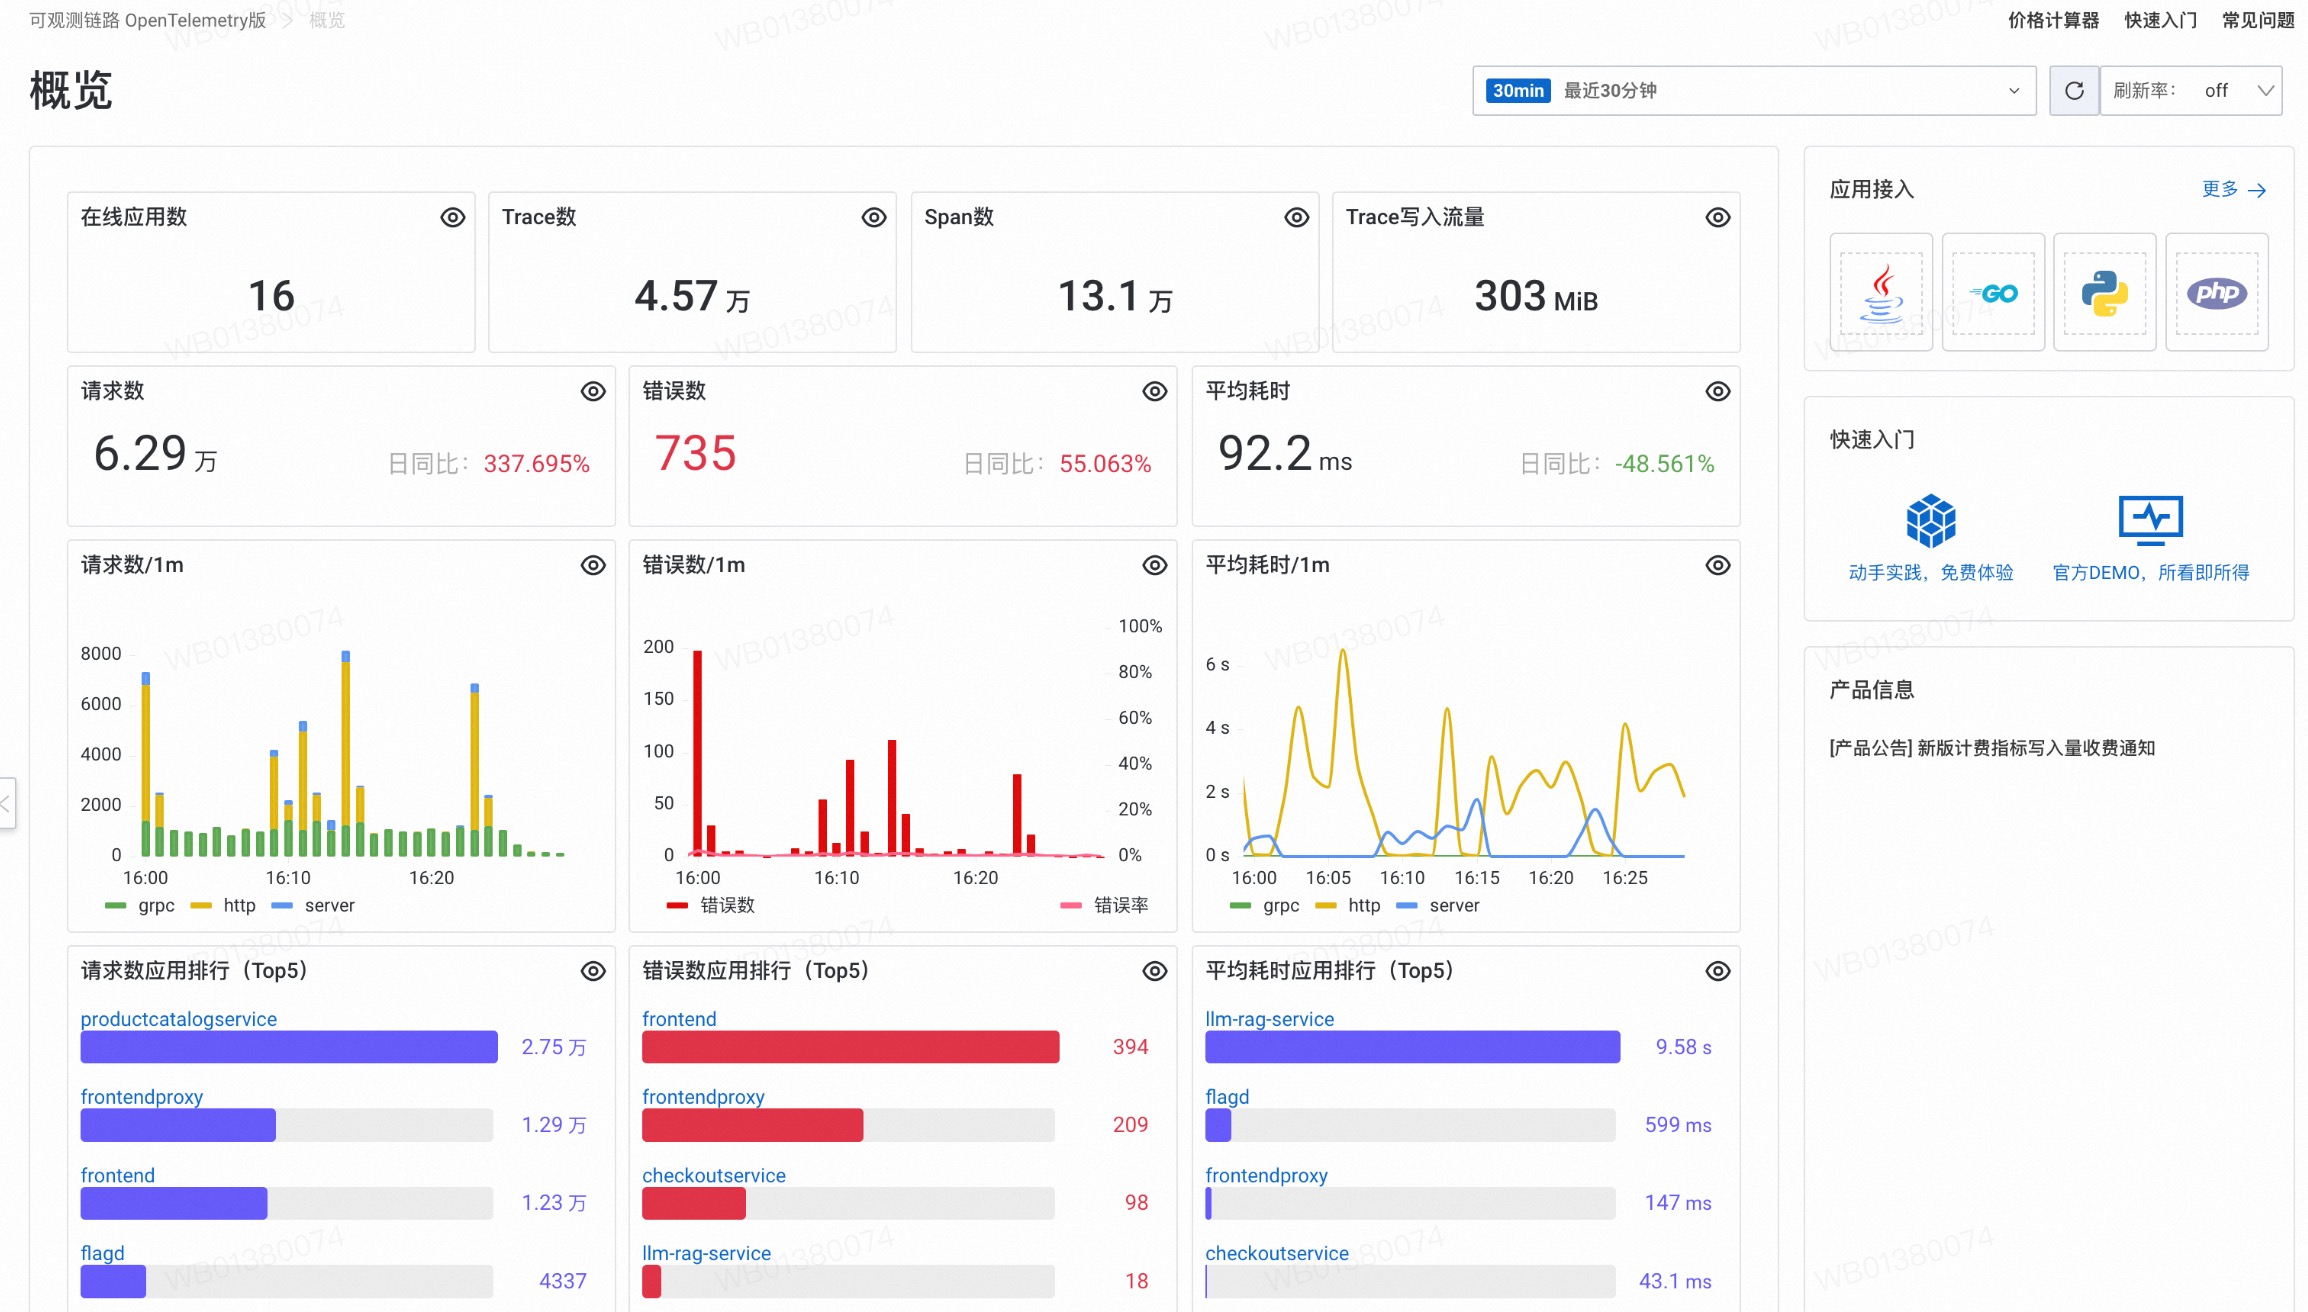Toggle http legend in 请求数/1m chart
The width and height of the screenshot is (2308, 1312).
point(223,905)
